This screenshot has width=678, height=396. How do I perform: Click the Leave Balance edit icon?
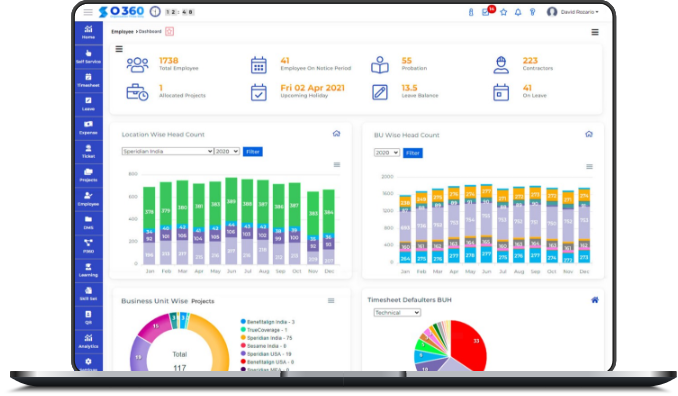(380, 93)
